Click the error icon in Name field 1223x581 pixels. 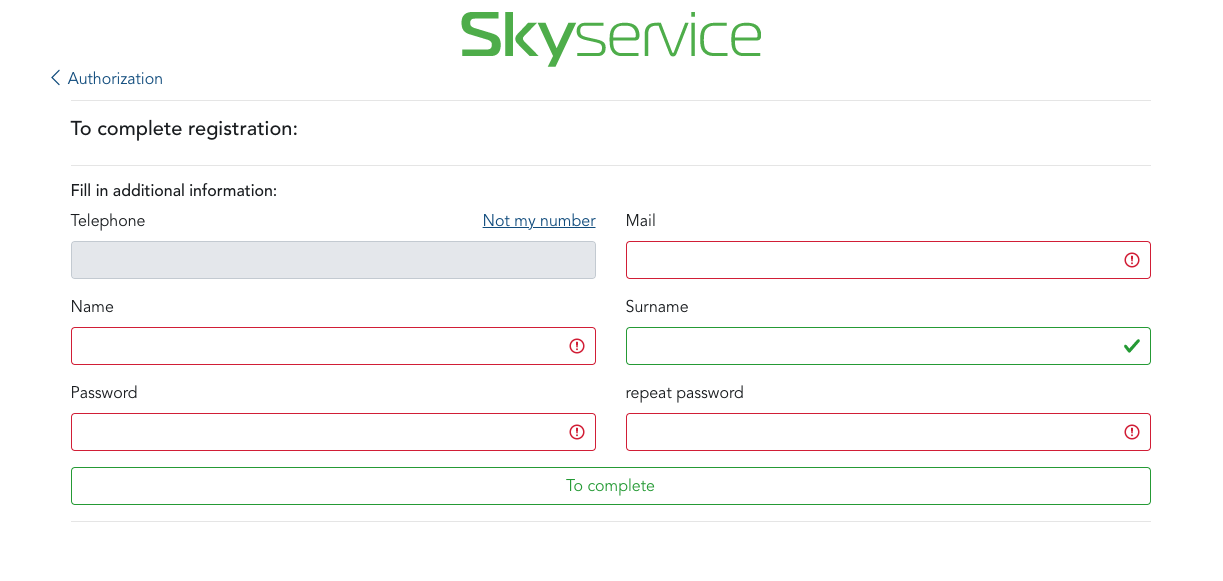point(577,346)
